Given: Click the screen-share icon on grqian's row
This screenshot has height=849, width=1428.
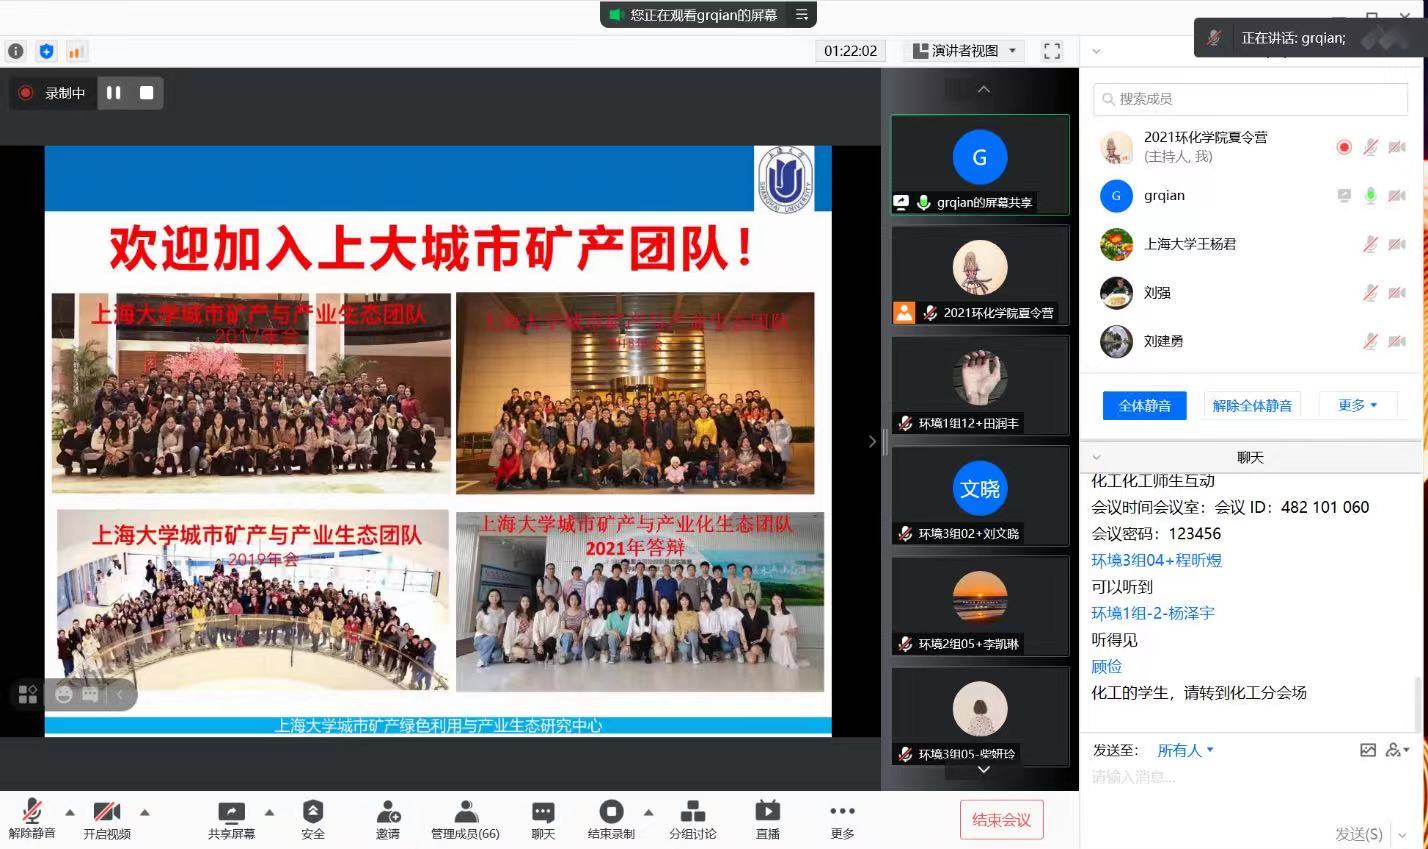Looking at the screenshot, I should pos(1344,196).
